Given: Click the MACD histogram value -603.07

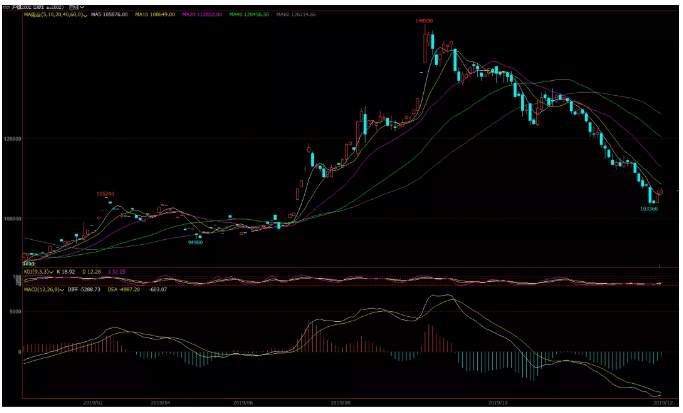Looking at the screenshot, I should [158, 289].
